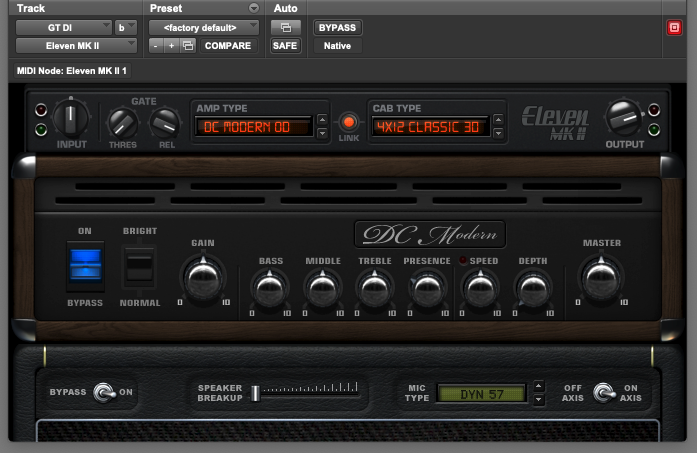The height and width of the screenshot is (453, 697).
Task: Flip the BRIGHT/NORMAL switch
Action: click(139, 266)
